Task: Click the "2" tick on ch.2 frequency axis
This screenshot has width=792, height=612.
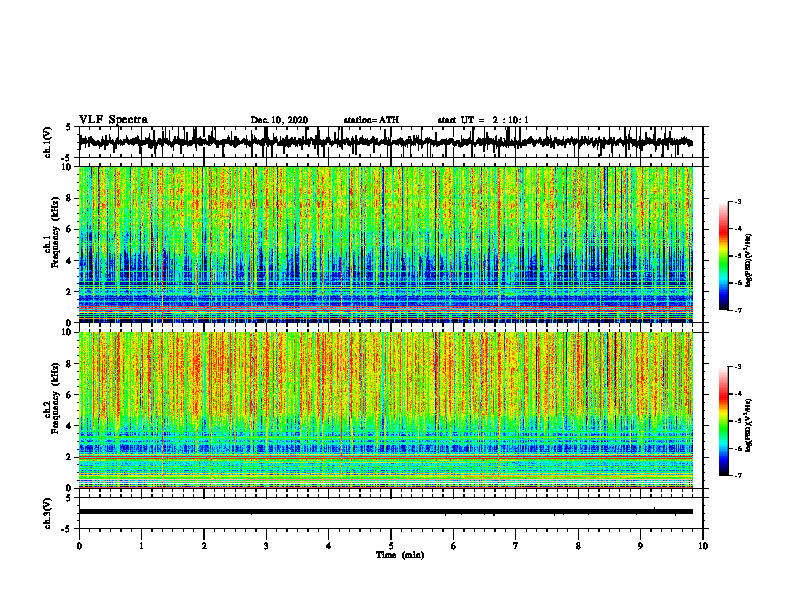Action: (x=70, y=457)
